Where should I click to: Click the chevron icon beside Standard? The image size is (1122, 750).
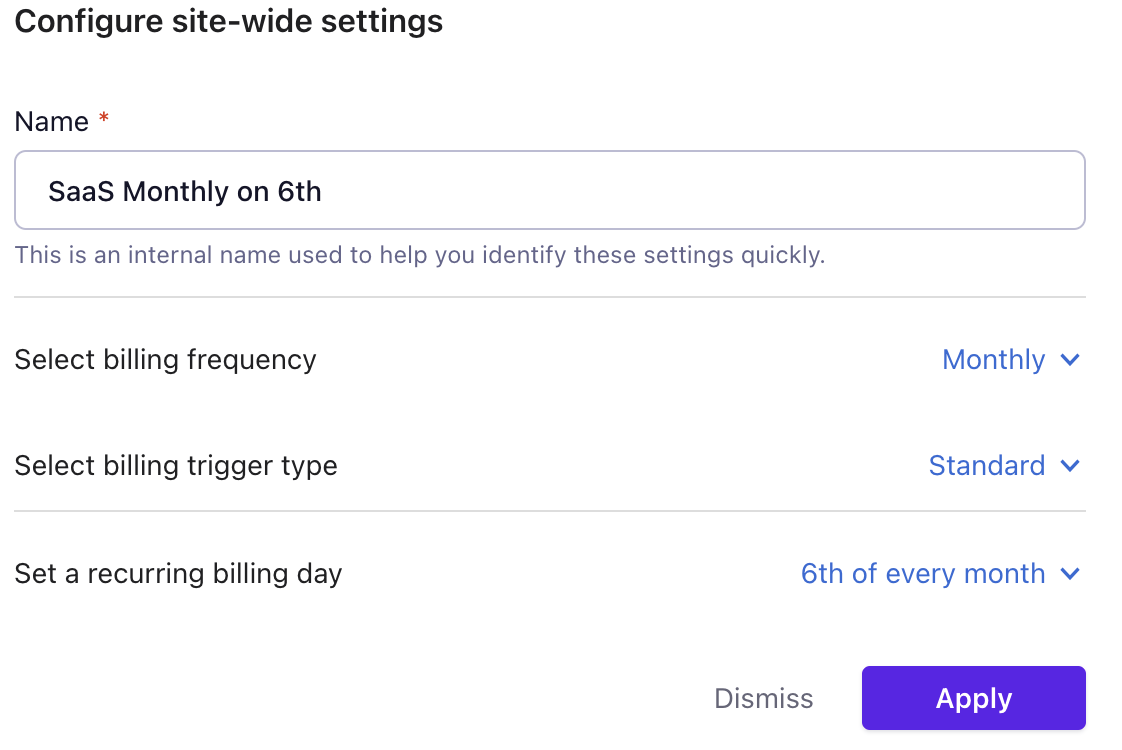(1070, 466)
